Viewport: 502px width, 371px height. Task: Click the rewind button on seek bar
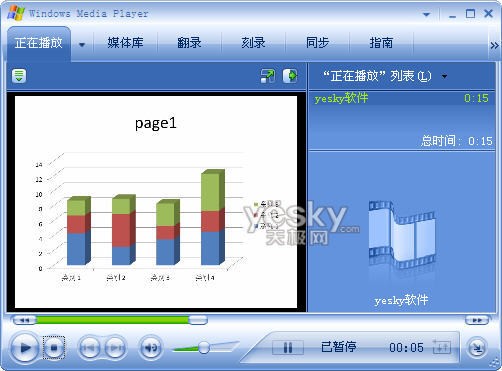pyautogui.click(x=24, y=320)
